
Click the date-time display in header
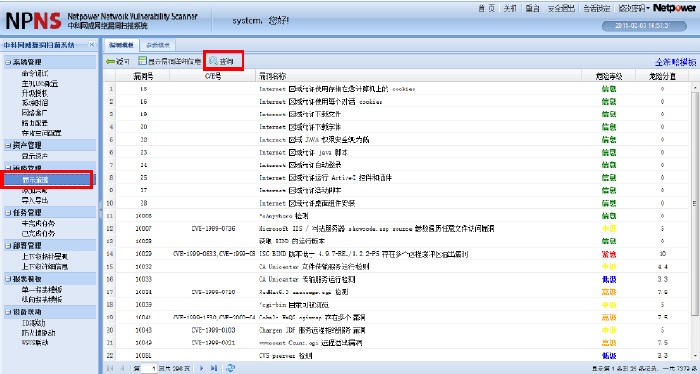(644, 25)
